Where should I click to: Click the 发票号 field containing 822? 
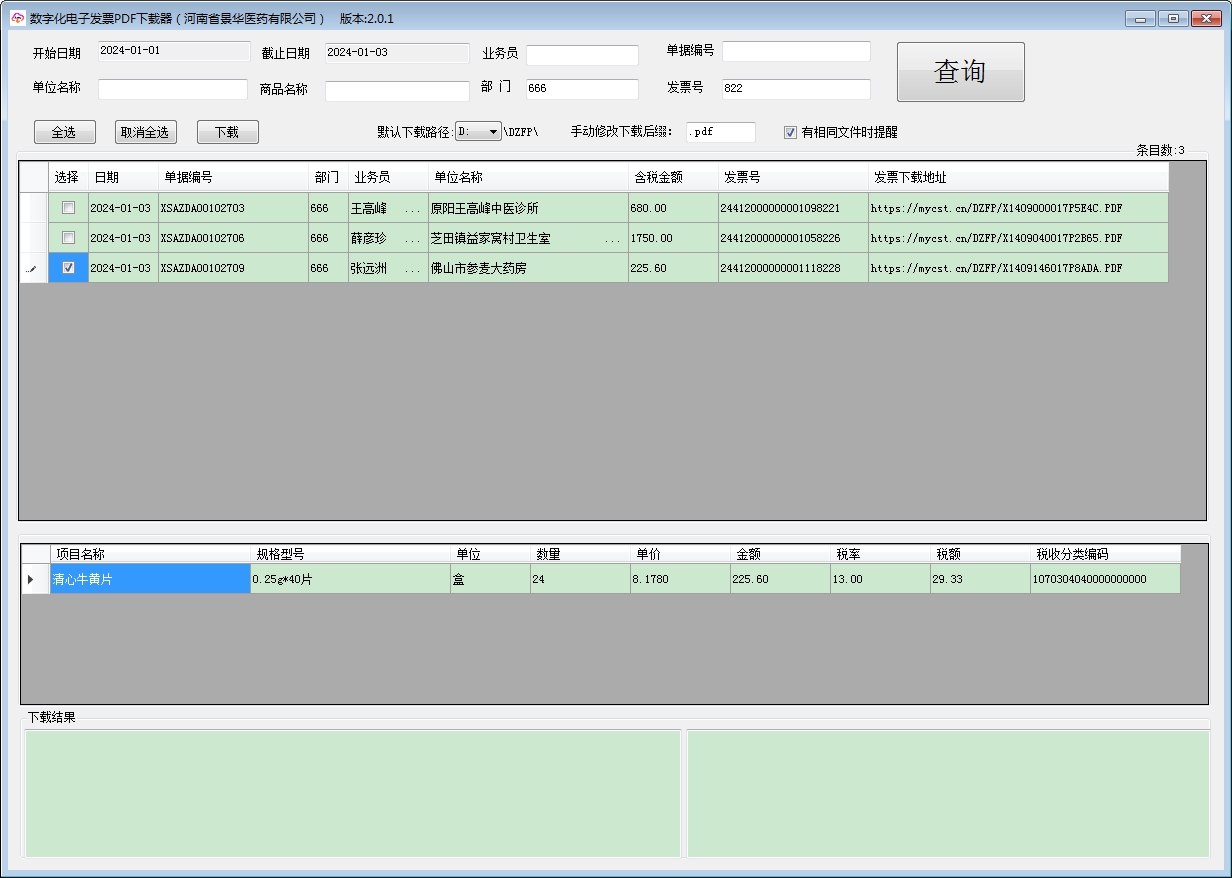795,88
